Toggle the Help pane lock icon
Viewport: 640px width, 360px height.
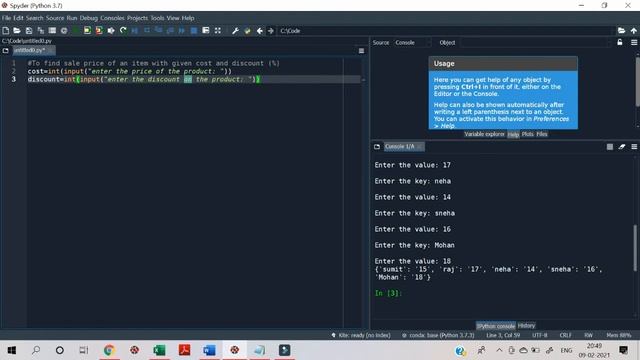[x=620, y=42]
